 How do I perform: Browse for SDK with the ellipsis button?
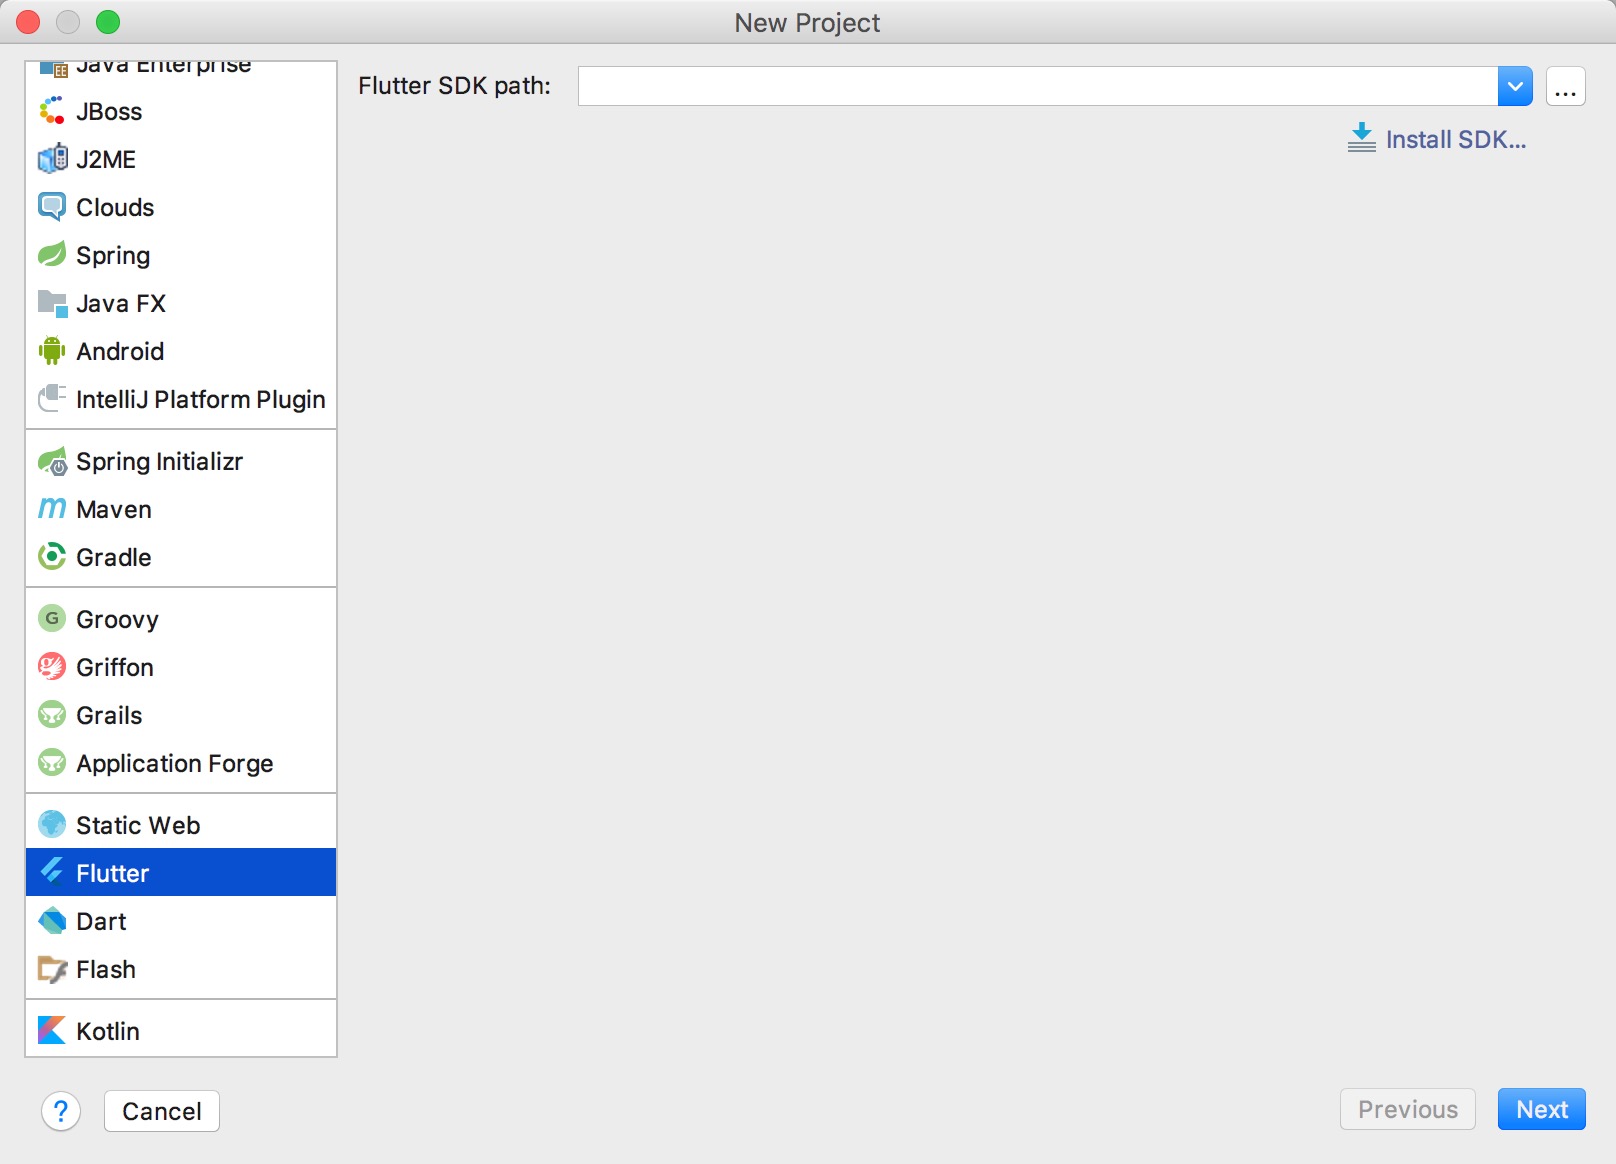tap(1566, 86)
